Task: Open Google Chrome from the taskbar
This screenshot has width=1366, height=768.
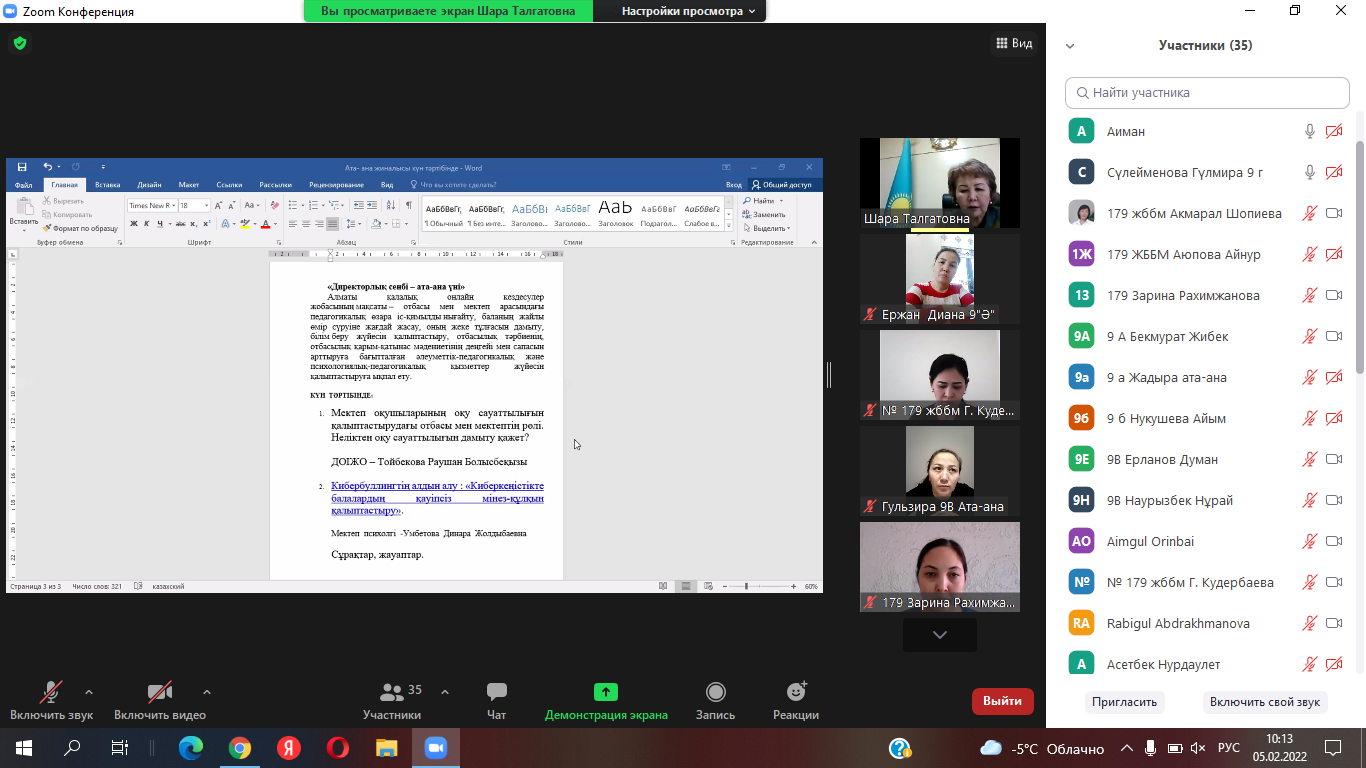Action: pos(239,748)
